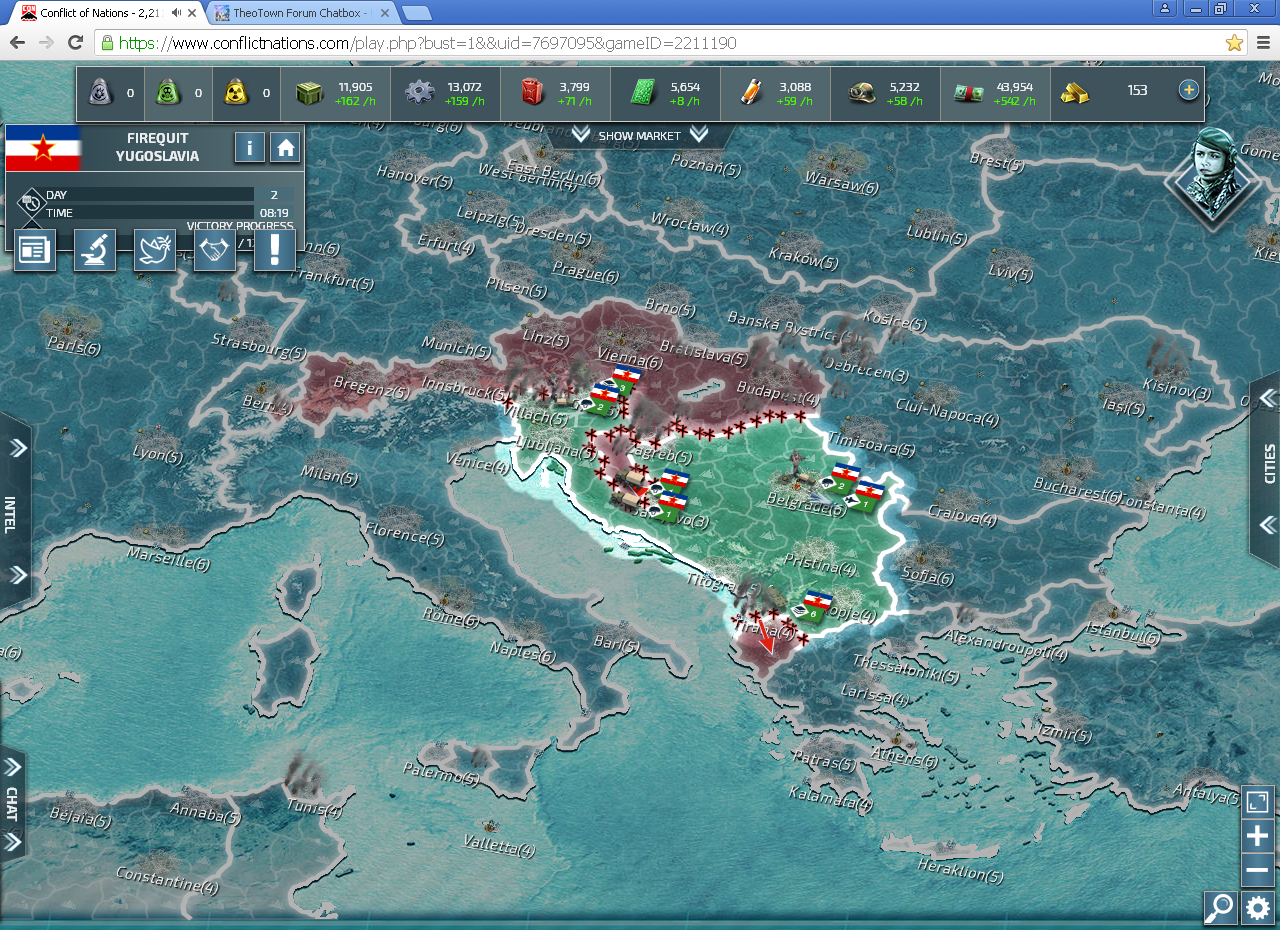Open a new browser tab
The image size is (1280, 930).
(417, 13)
